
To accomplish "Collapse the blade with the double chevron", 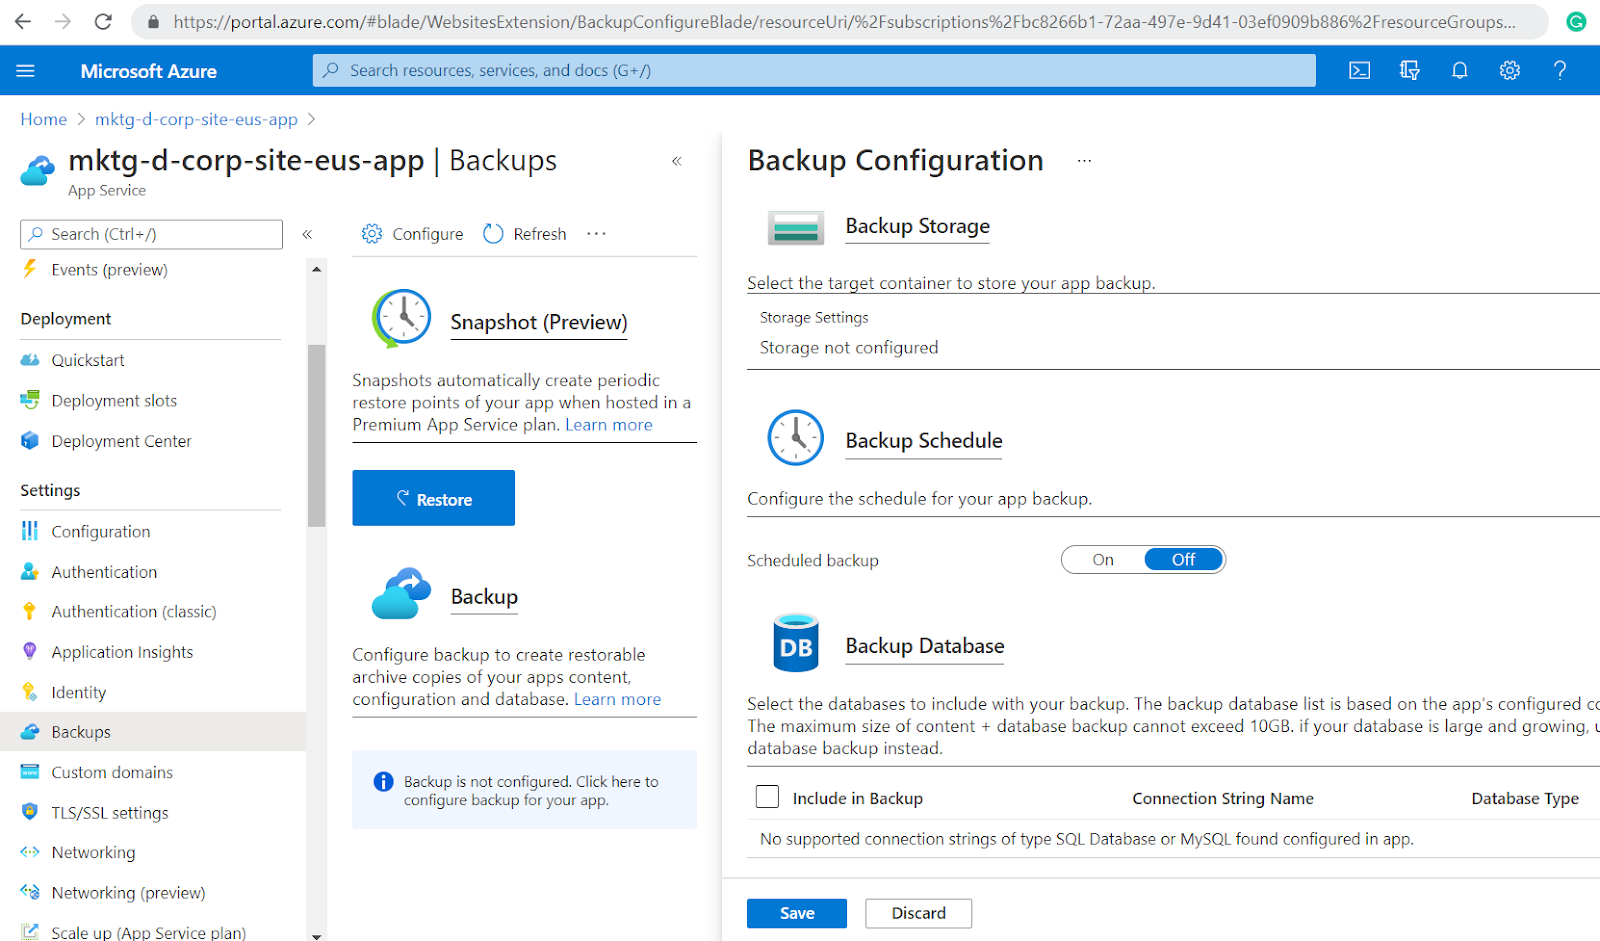I will pos(677,160).
